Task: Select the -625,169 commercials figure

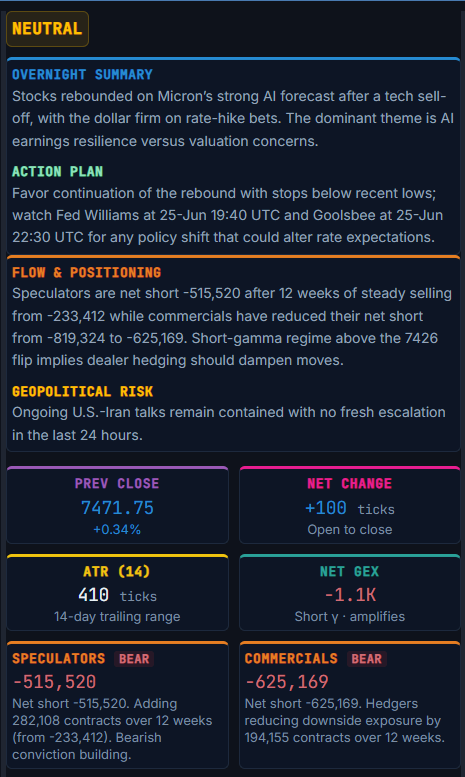Action: pyautogui.click(x=287, y=682)
